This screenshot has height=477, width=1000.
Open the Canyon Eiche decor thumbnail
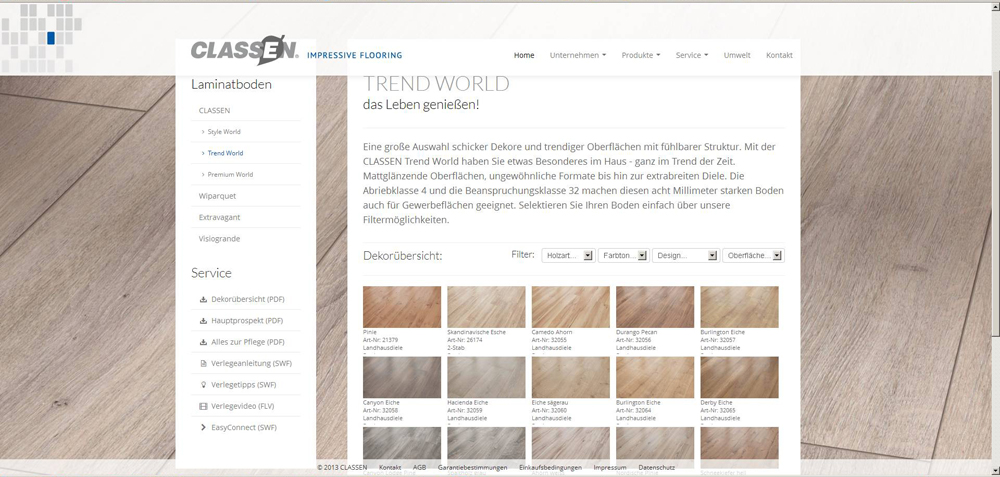tap(402, 378)
